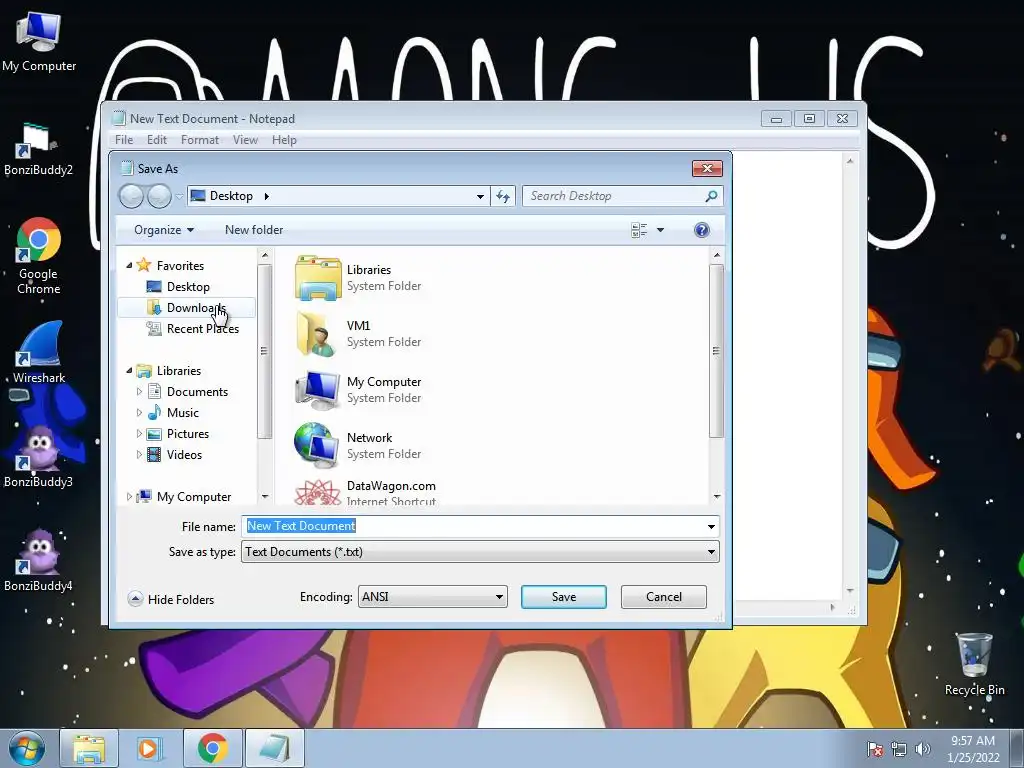
Task: Click the taskbar clock
Action: 973,748
